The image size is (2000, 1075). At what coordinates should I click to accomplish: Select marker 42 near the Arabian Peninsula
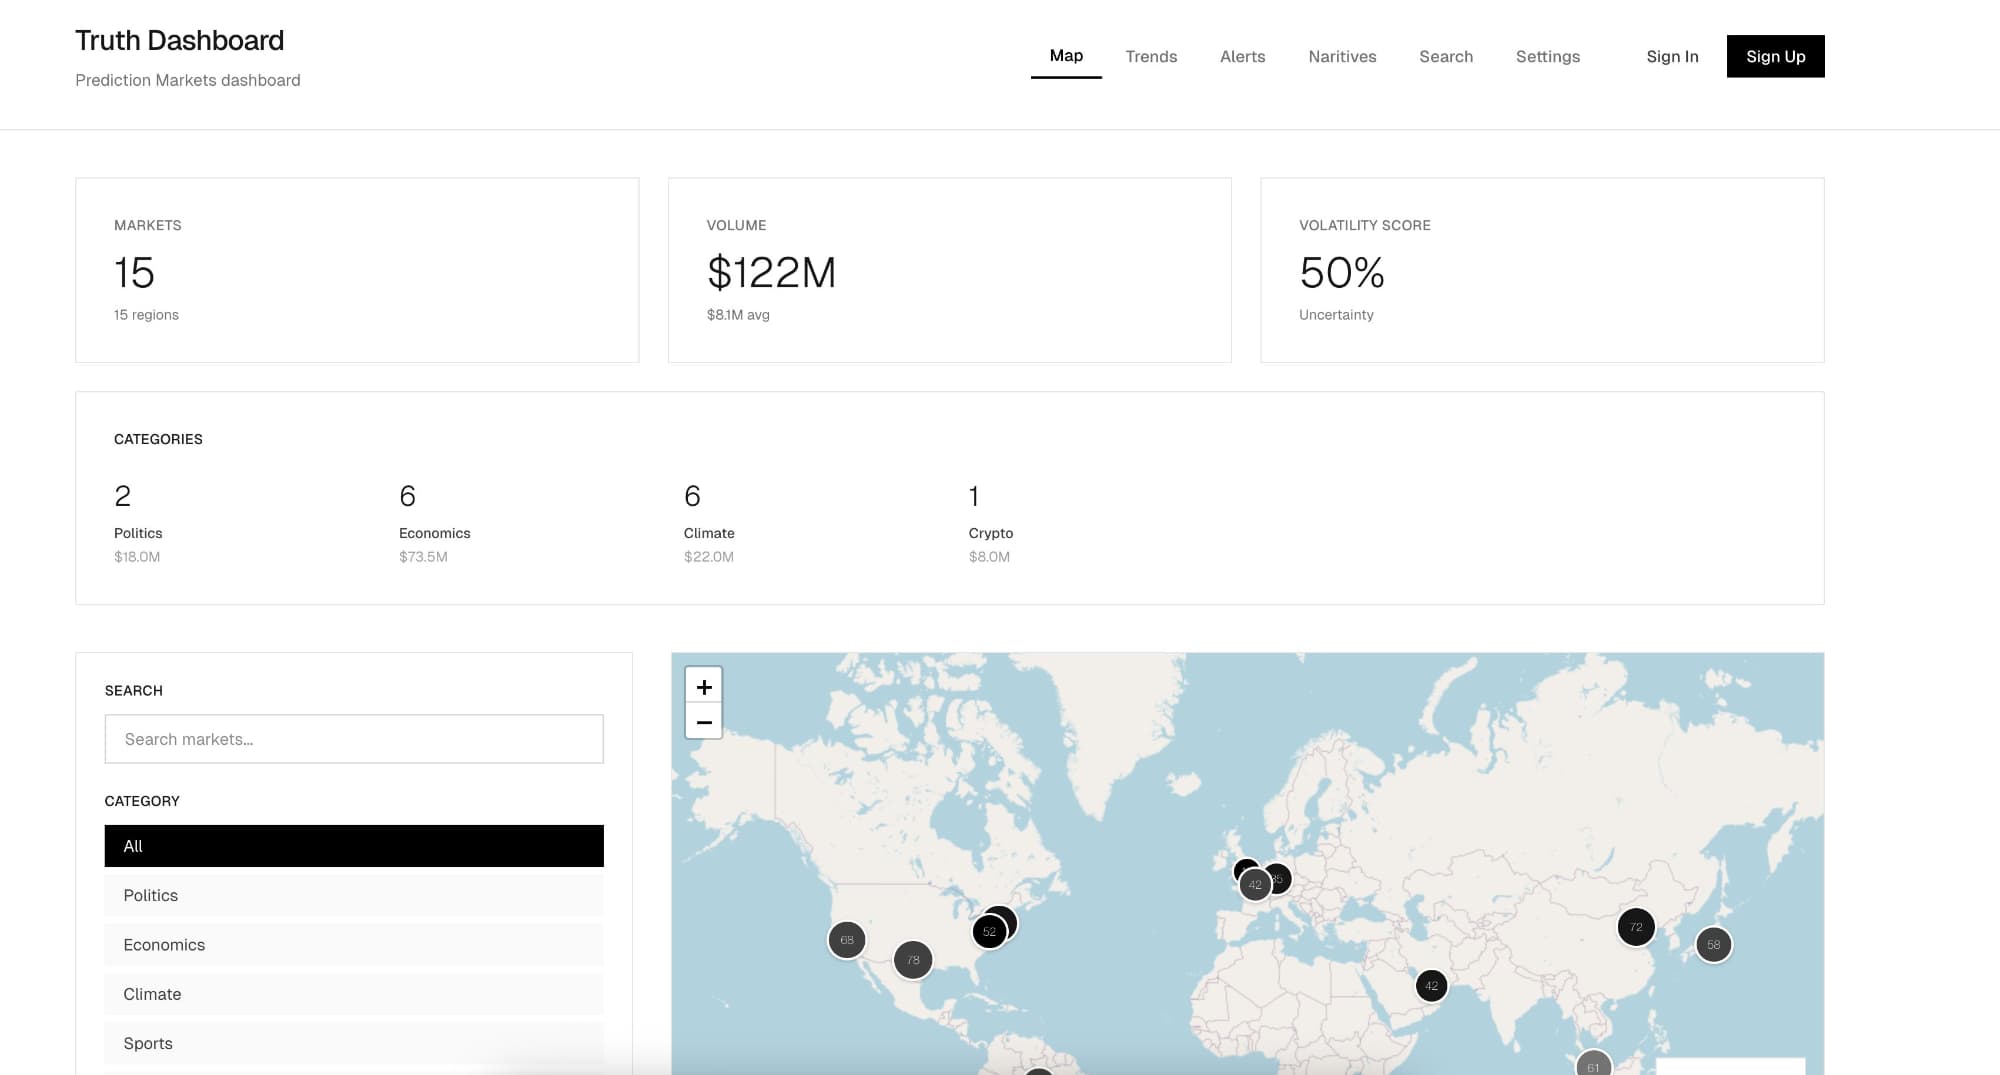(x=1431, y=986)
